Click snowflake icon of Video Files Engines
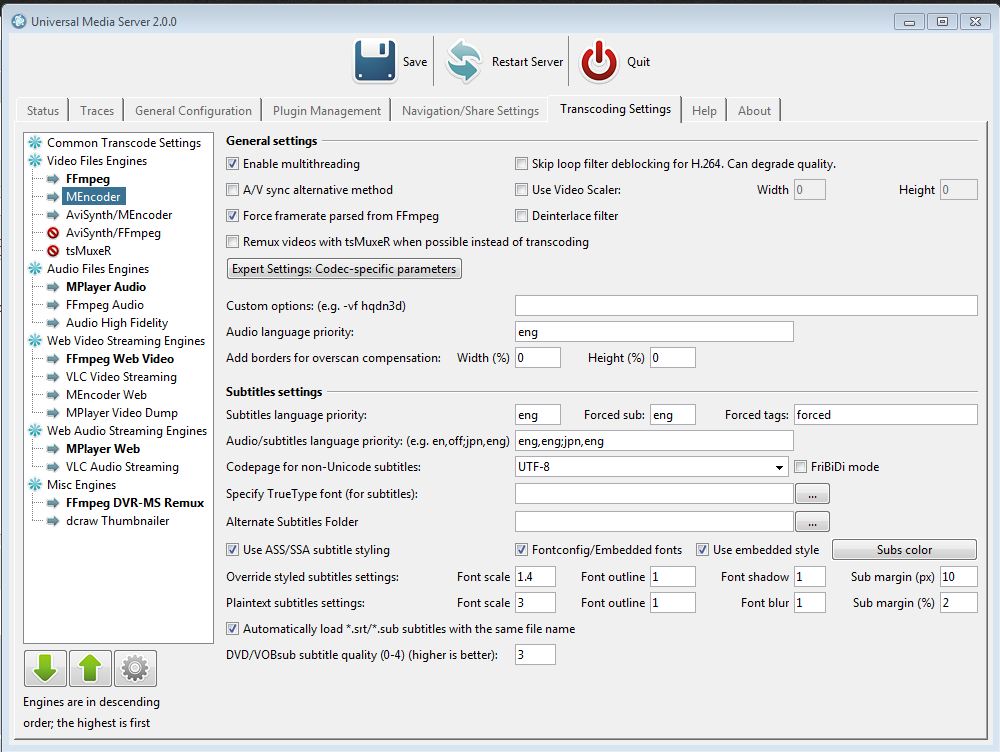1000x752 pixels. click(35, 160)
